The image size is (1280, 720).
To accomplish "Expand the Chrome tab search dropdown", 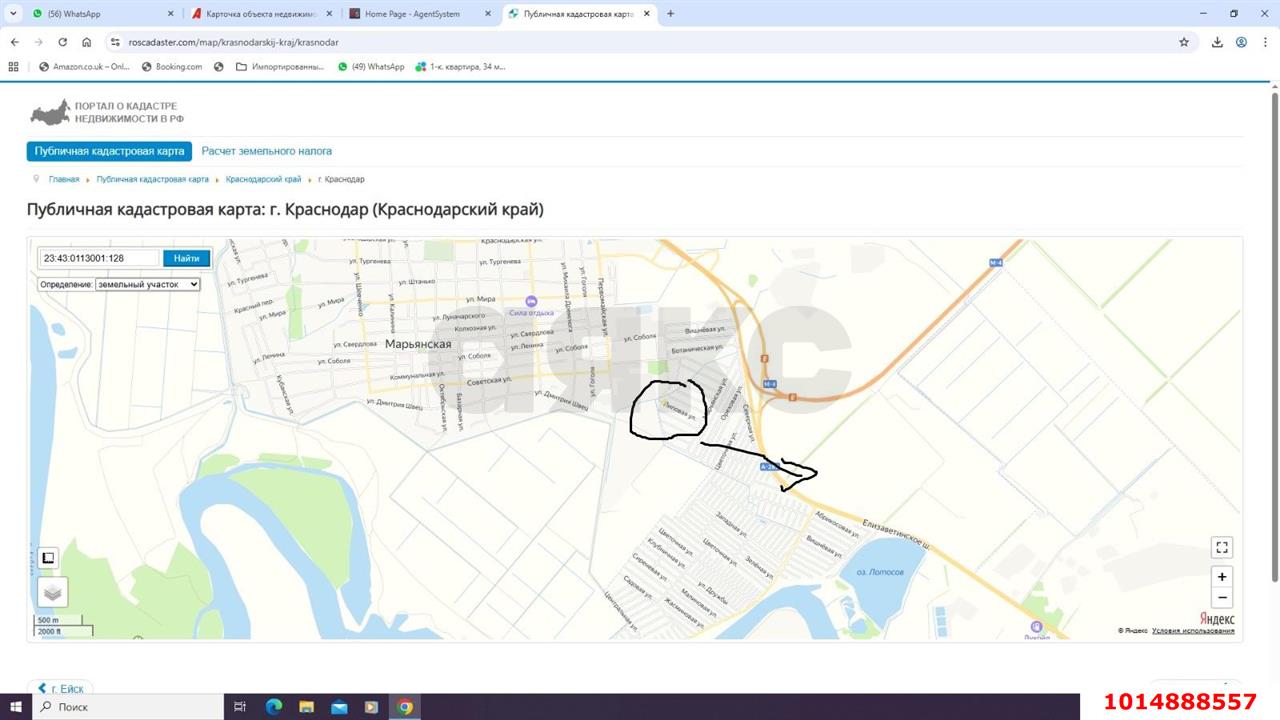I will [11, 14].
